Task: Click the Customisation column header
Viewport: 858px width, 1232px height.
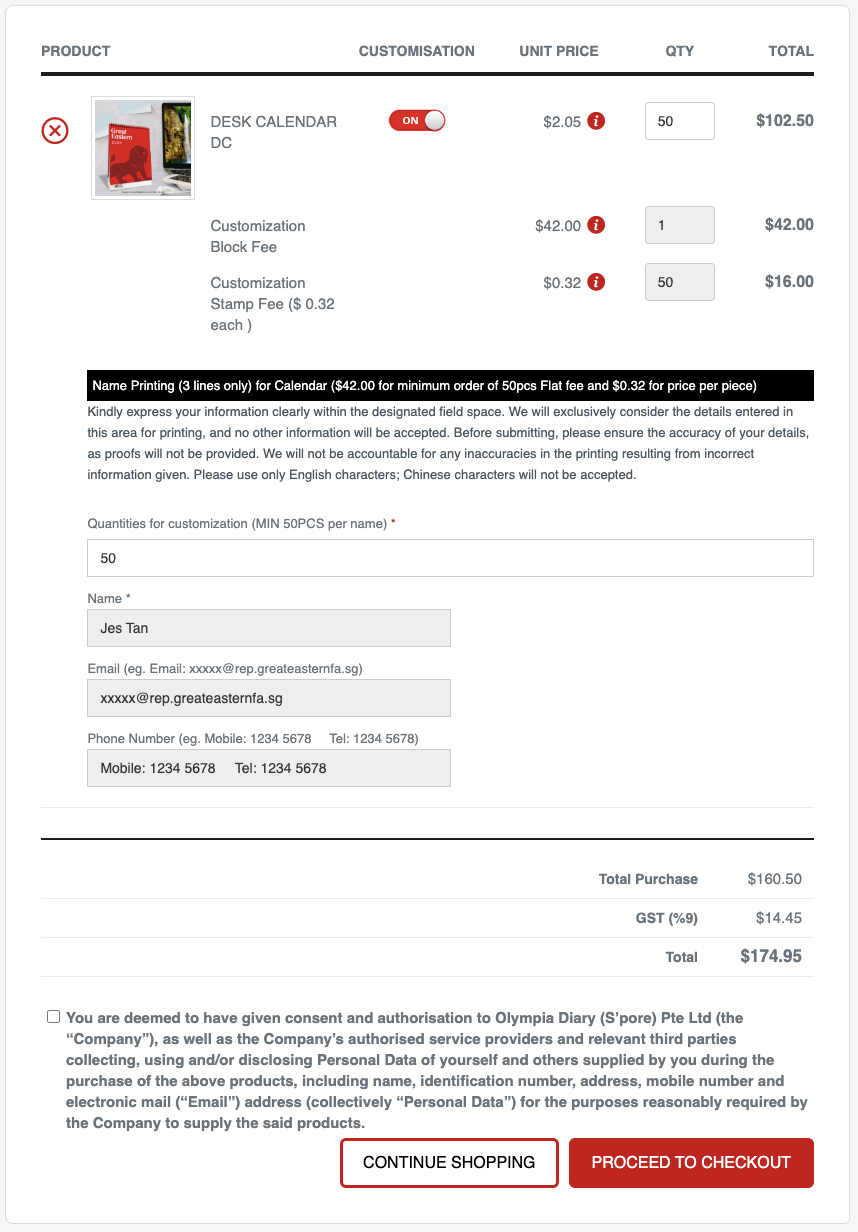Action: (x=416, y=51)
